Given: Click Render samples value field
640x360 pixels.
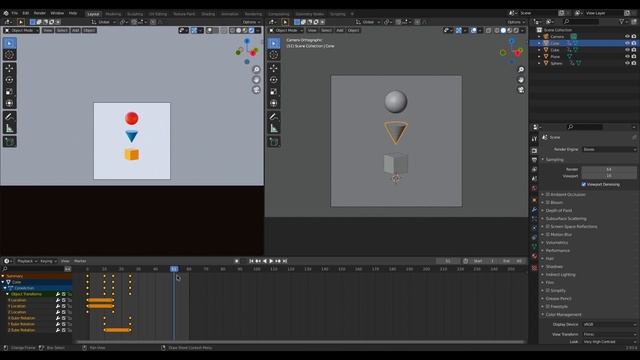Looking at the screenshot, I should pyautogui.click(x=609, y=169).
